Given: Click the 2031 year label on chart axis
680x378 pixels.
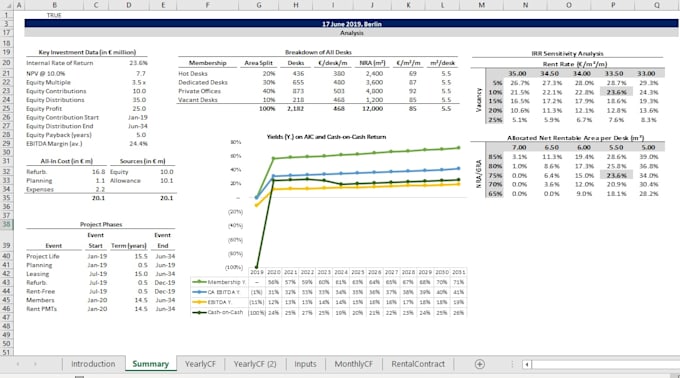Looking at the screenshot, I should (458, 272).
